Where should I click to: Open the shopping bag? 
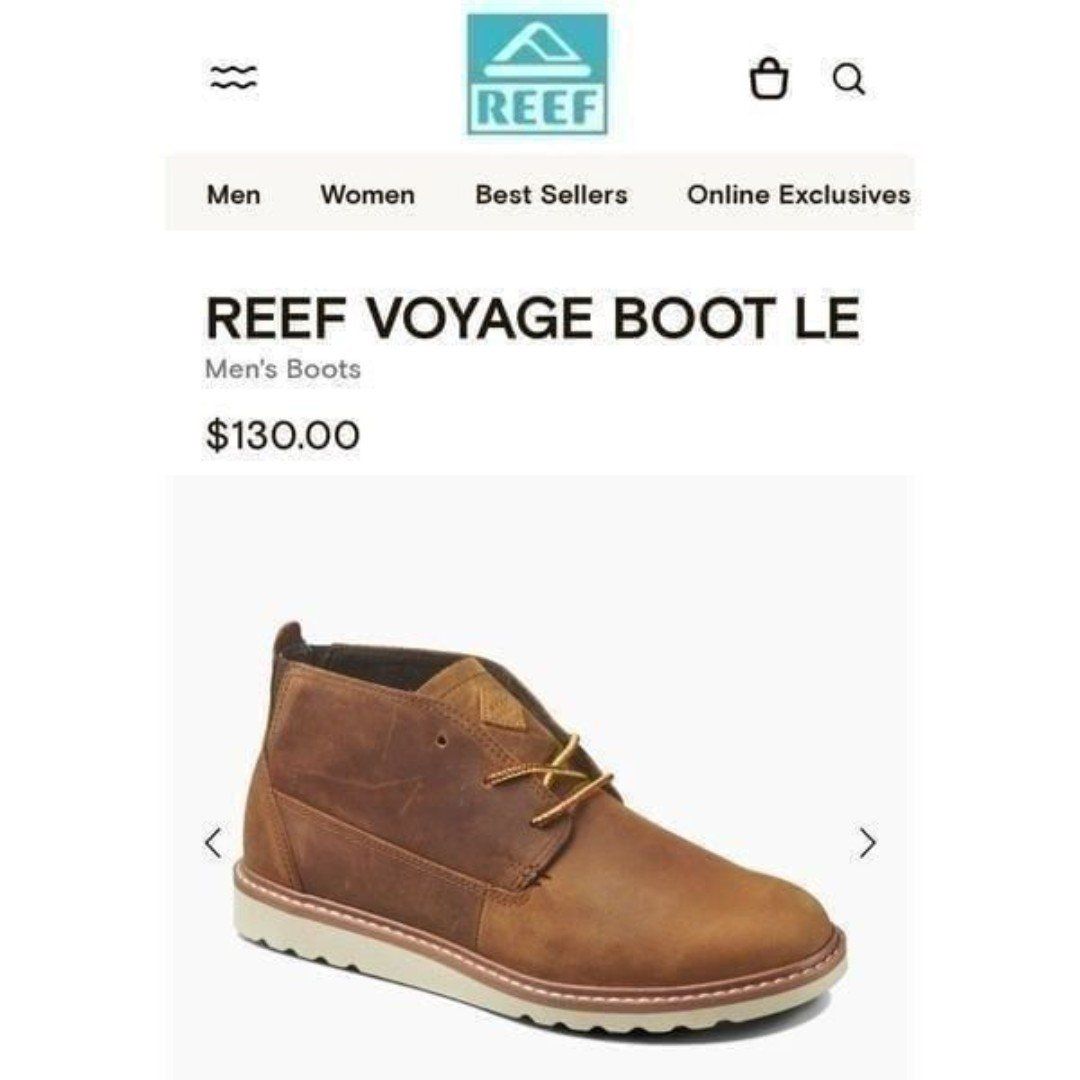769,79
